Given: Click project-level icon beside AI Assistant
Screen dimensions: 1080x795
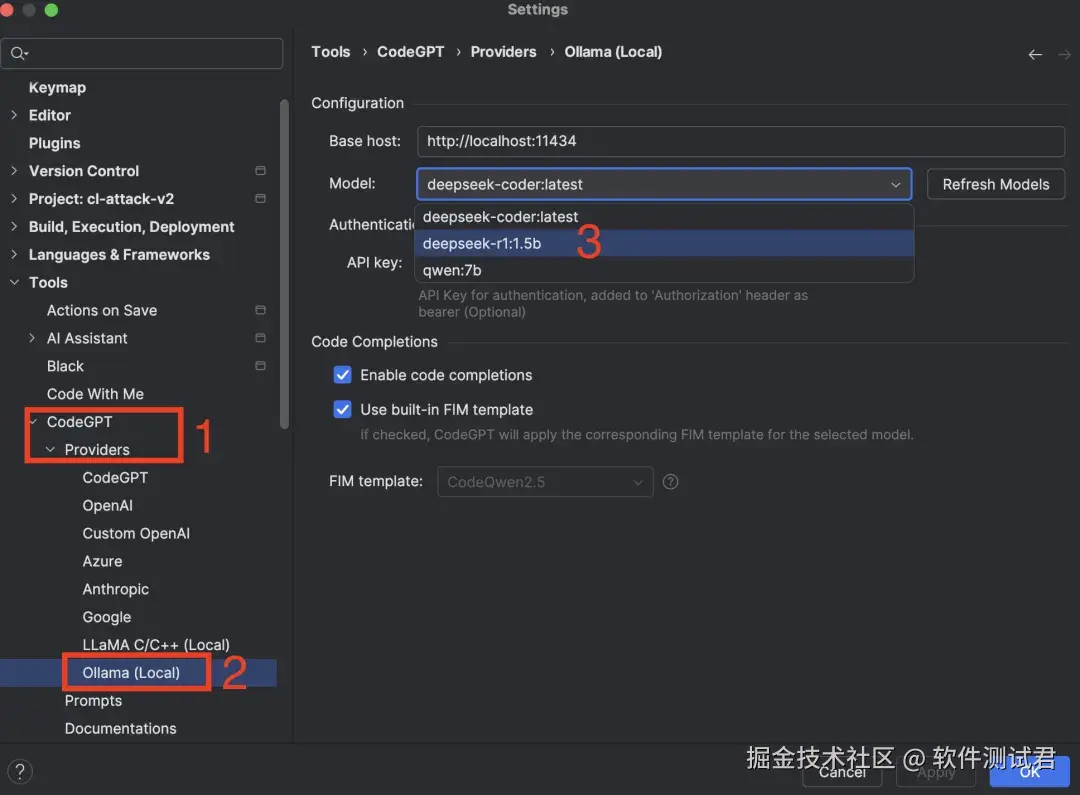Looking at the screenshot, I should click(x=260, y=338).
